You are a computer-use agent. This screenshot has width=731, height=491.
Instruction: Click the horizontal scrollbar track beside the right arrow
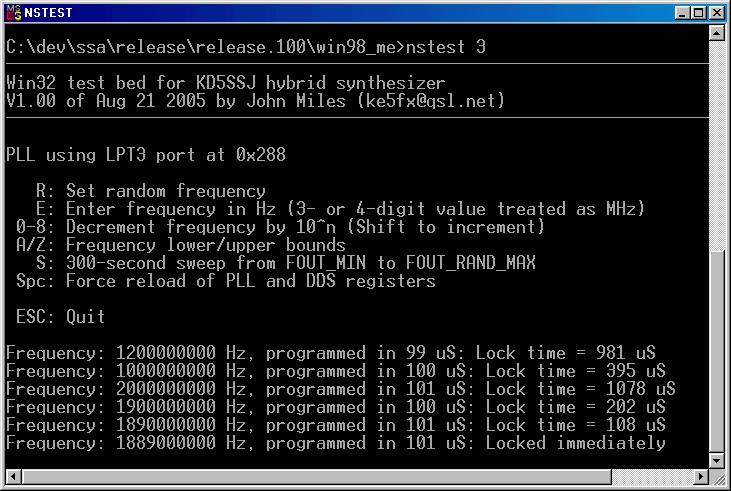point(652,477)
